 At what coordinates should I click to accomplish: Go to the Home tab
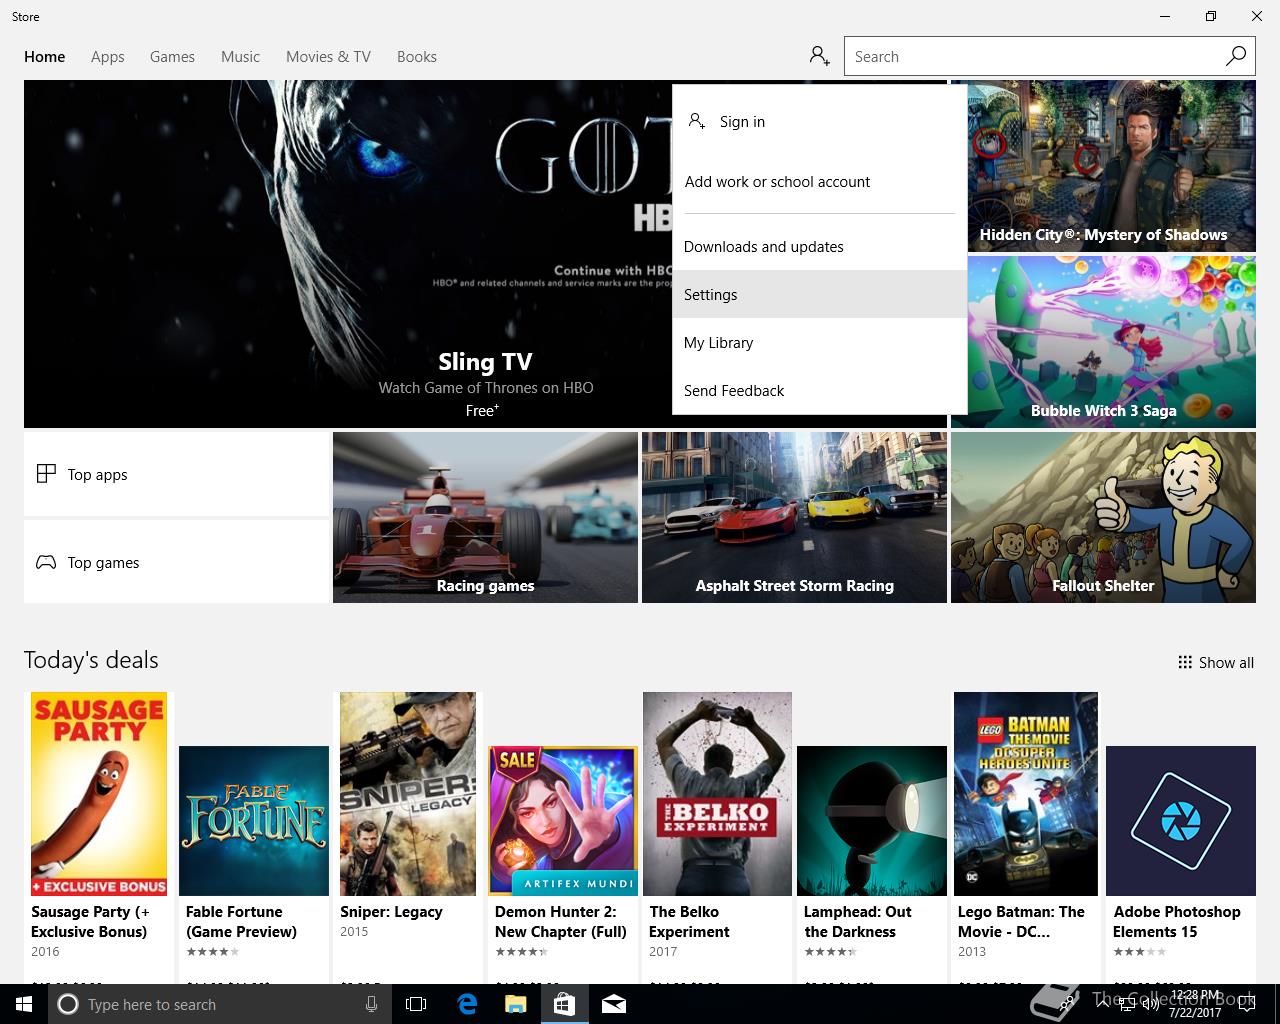pos(45,57)
